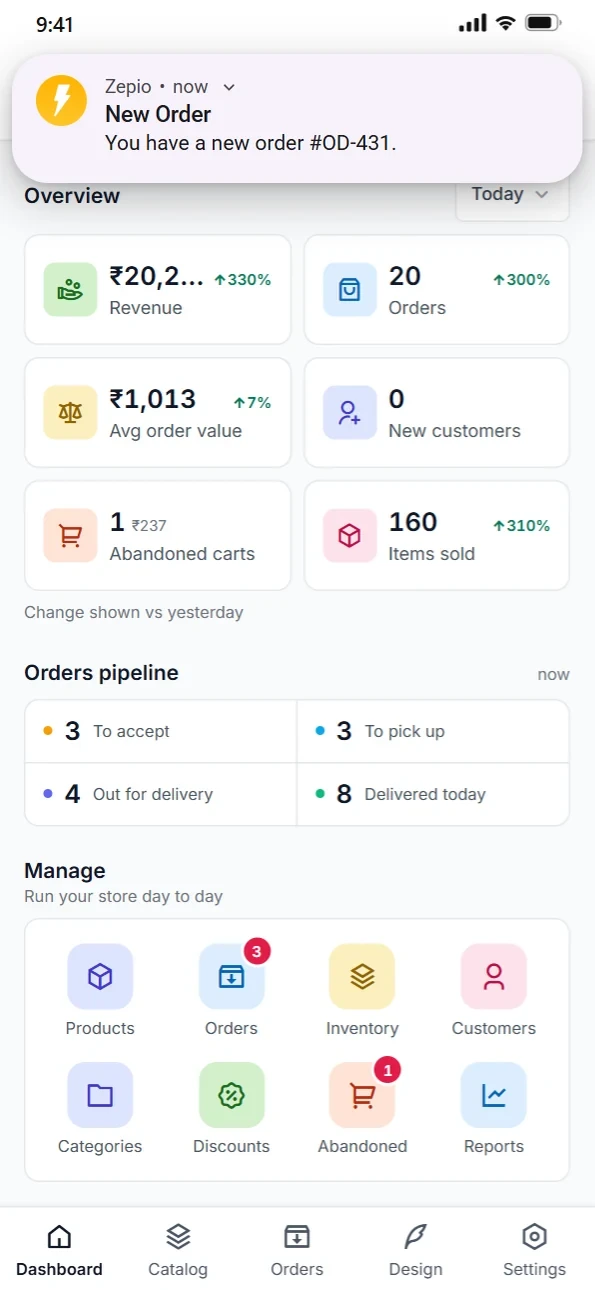This screenshot has height=1290, width=595.
Task: Tap the 7% avg order change indicator
Action: (x=252, y=403)
